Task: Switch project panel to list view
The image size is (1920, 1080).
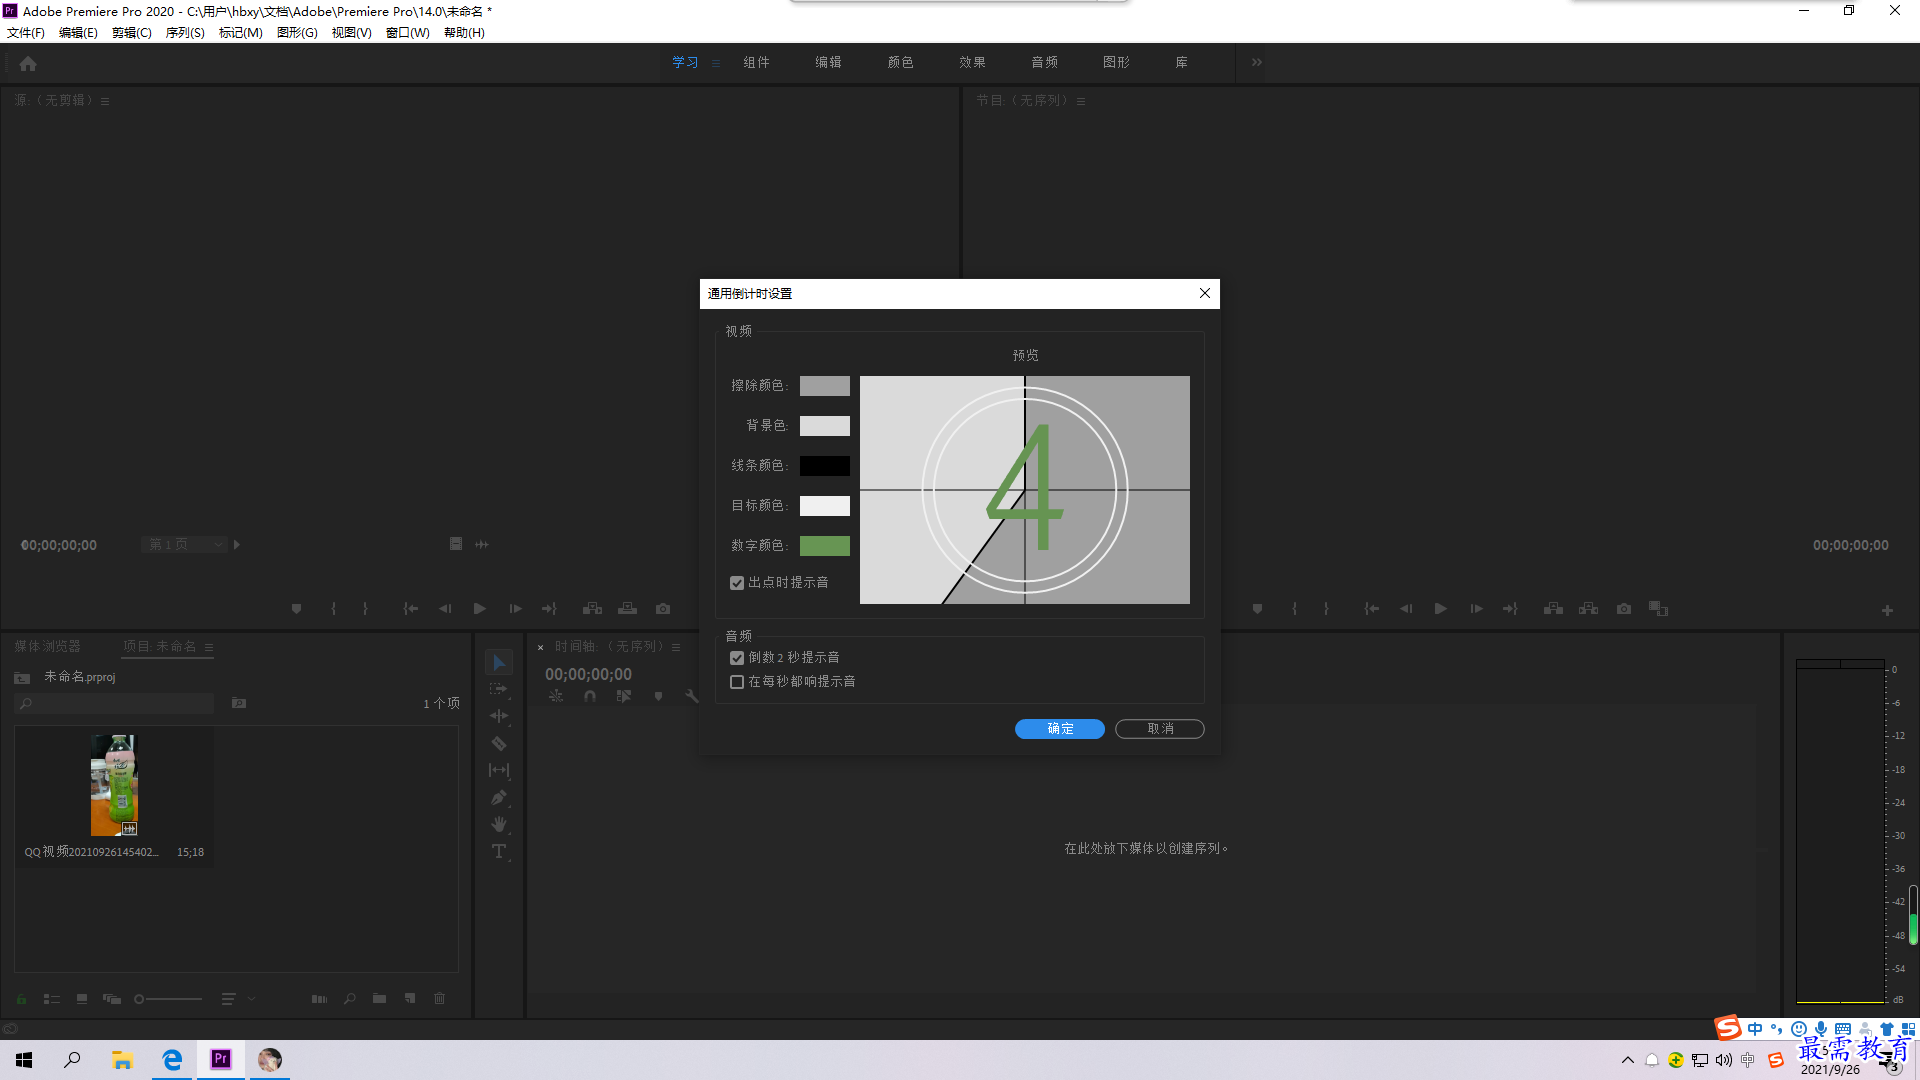Action: [x=52, y=999]
